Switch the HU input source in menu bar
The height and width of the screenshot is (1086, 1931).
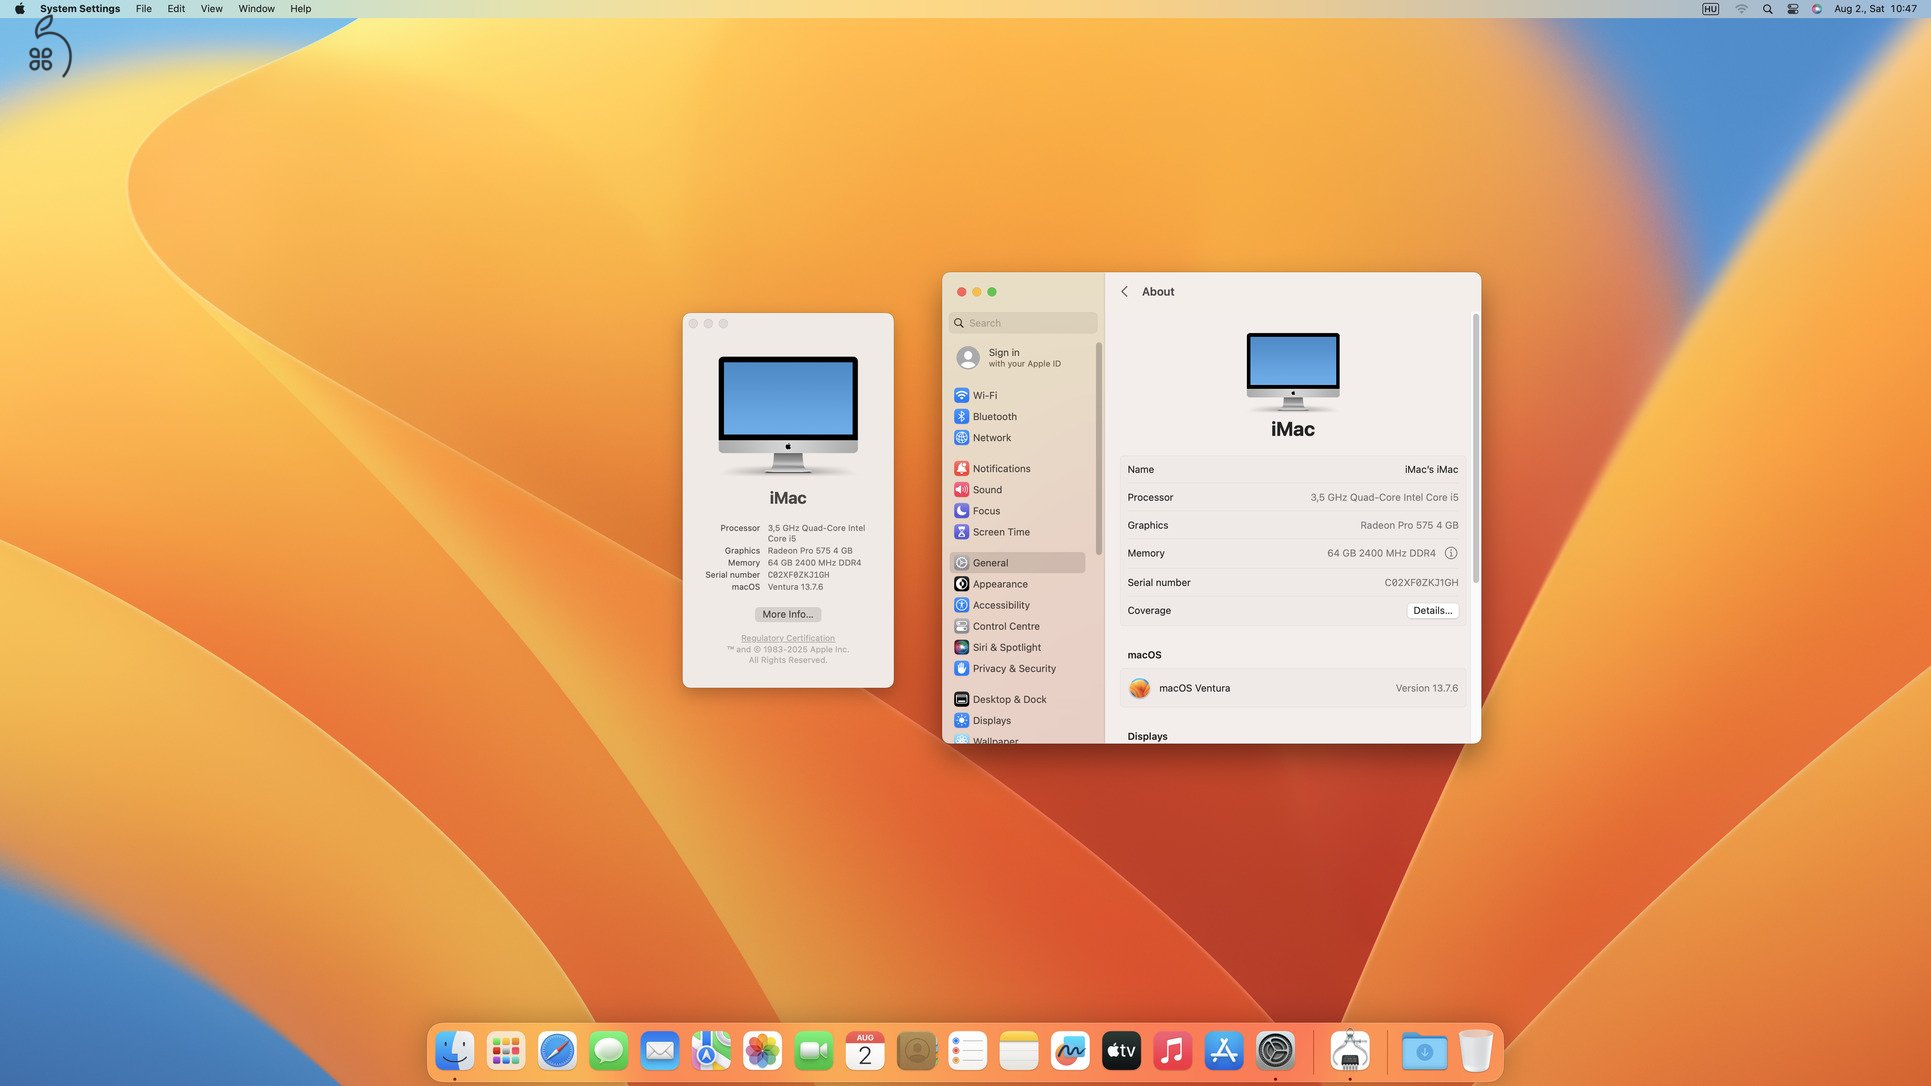[1710, 9]
